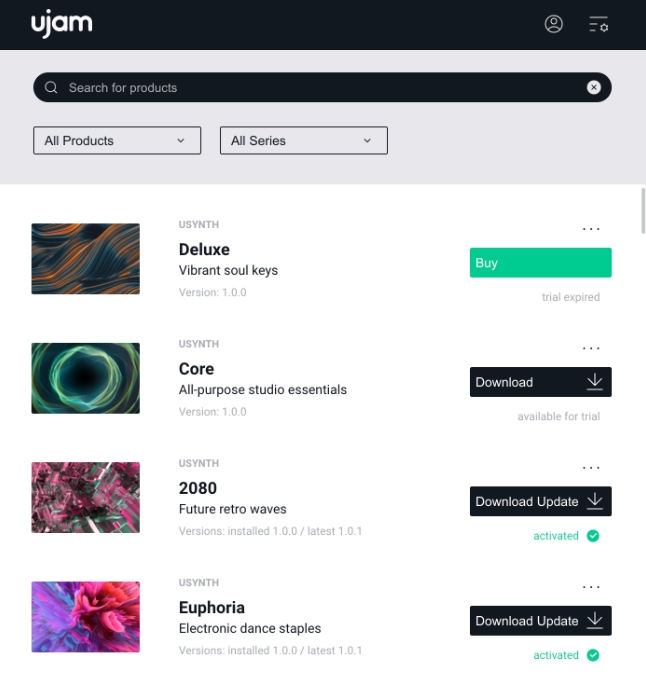Clear the search field with X icon
646x690 pixels.
pos(594,88)
